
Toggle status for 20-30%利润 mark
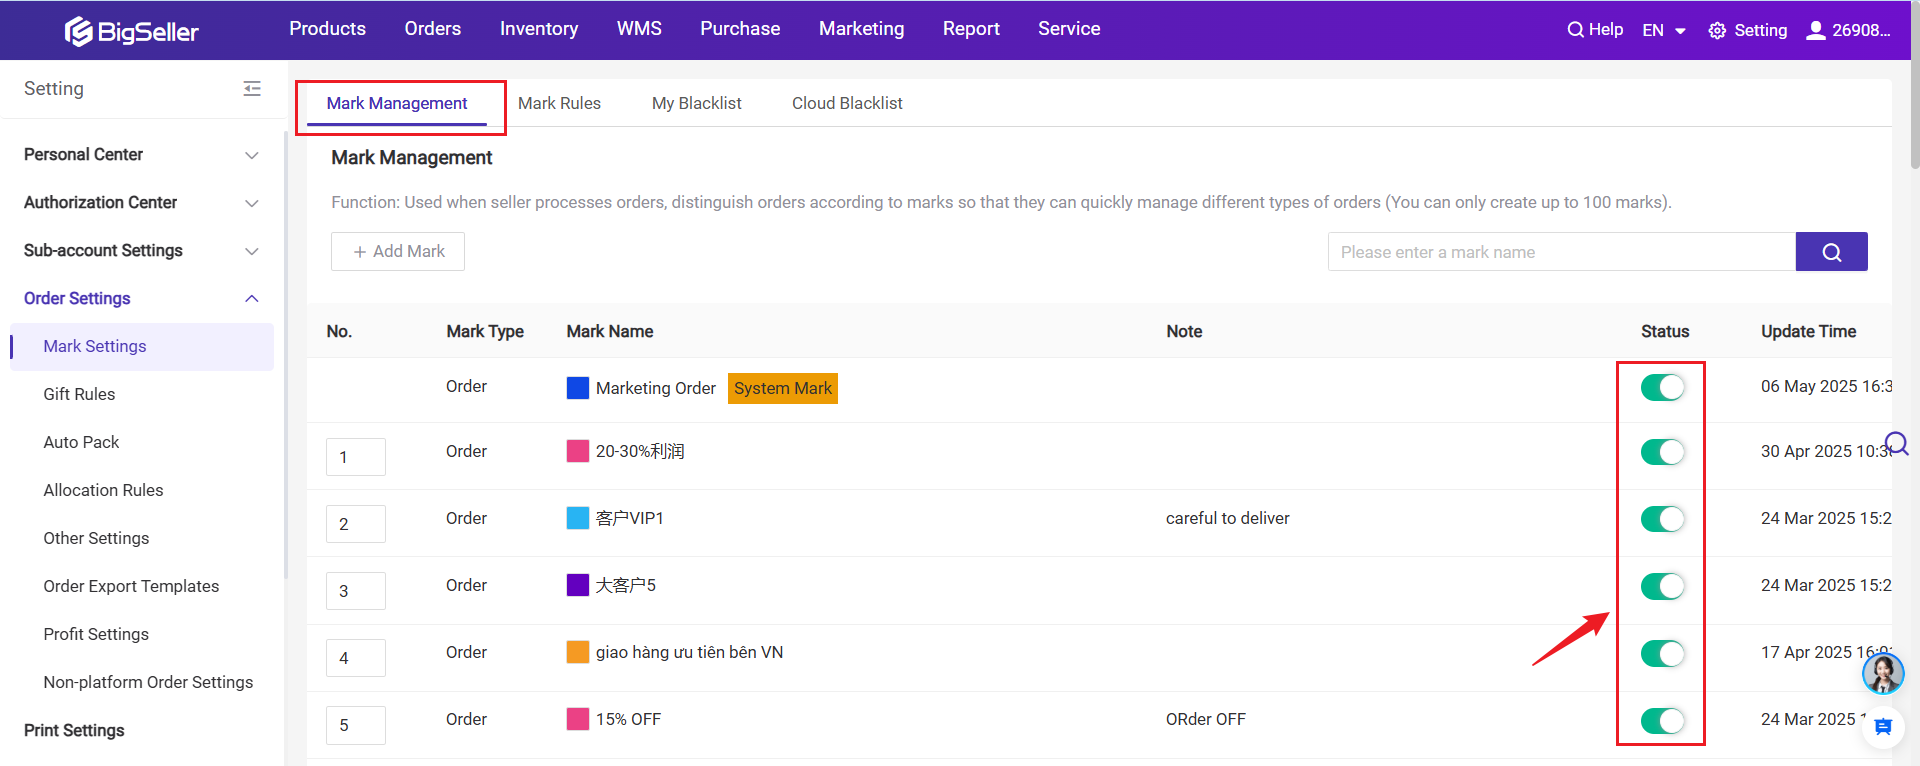point(1663,452)
